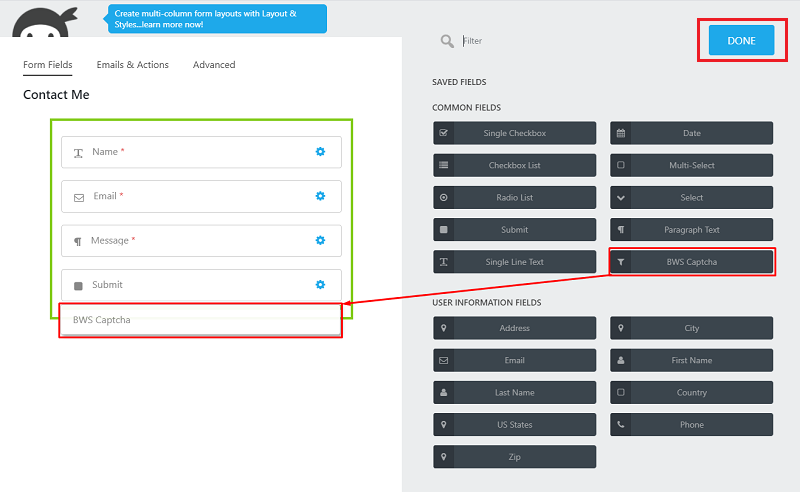Add a First Name field
The height and width of the screenshot is (492, 800).
pyautogui.click(x=691, y=360)
